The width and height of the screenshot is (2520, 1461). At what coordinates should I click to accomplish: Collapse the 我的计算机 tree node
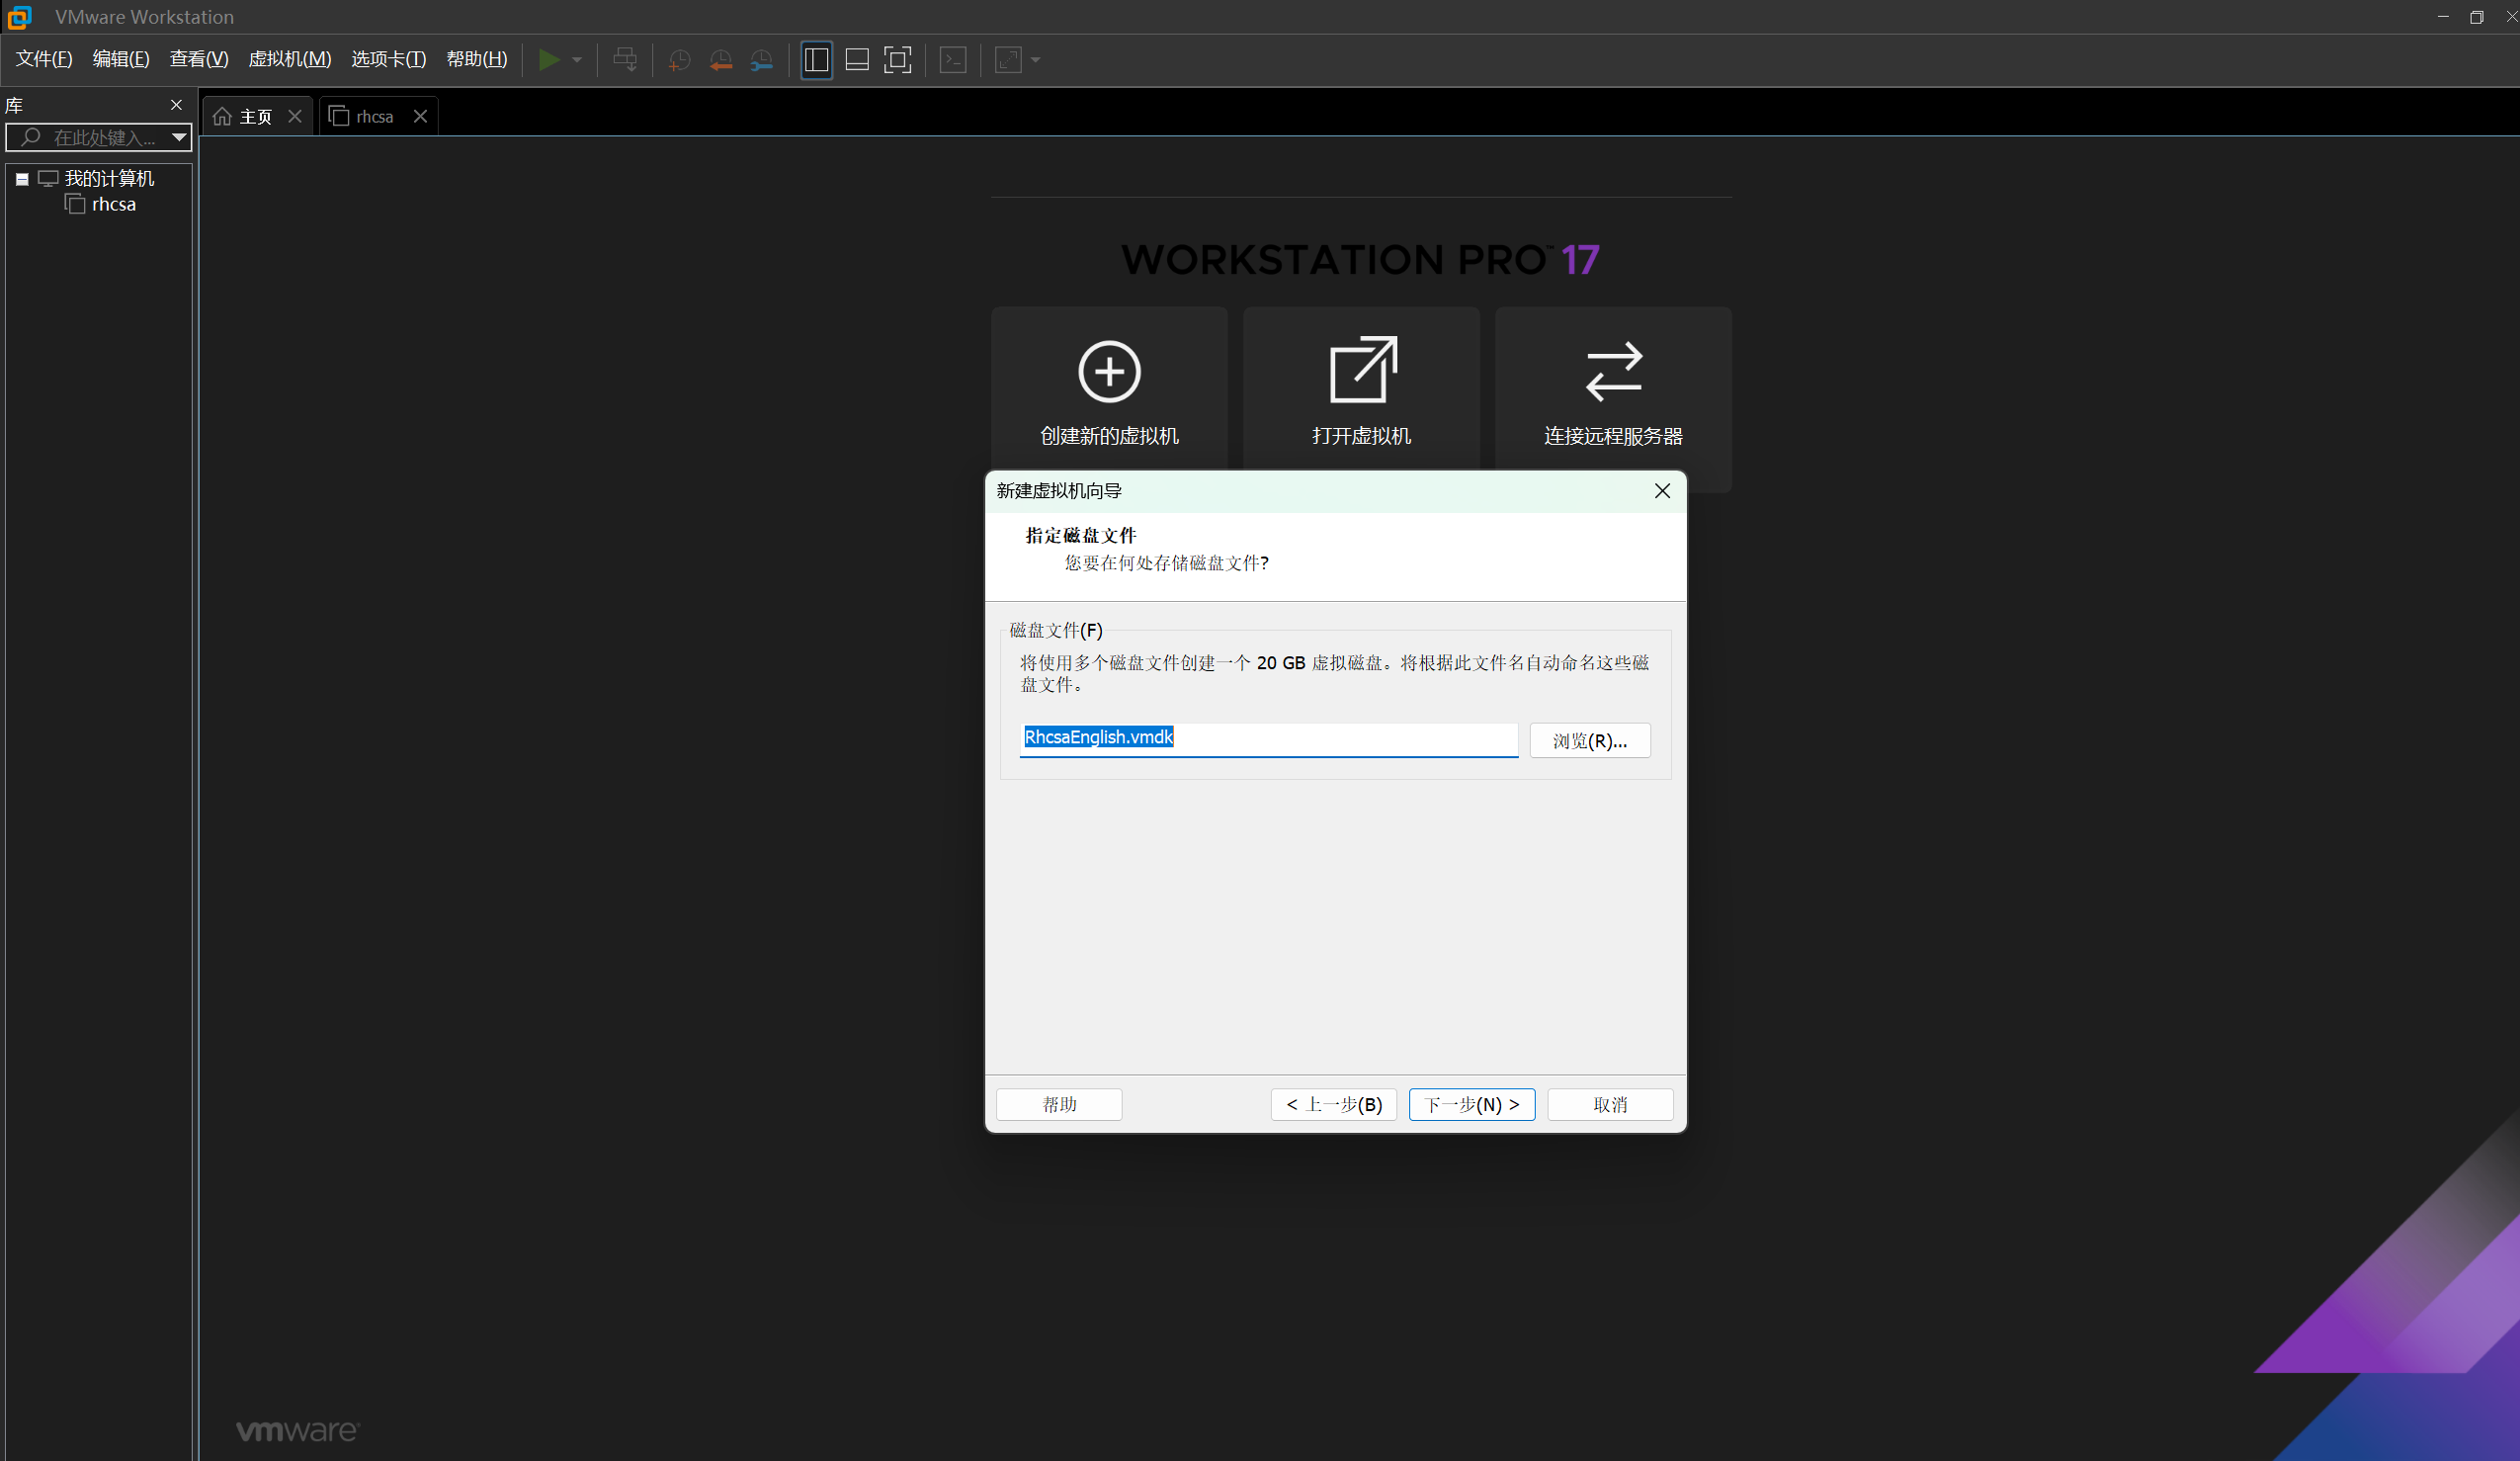[x=22, y=179]
